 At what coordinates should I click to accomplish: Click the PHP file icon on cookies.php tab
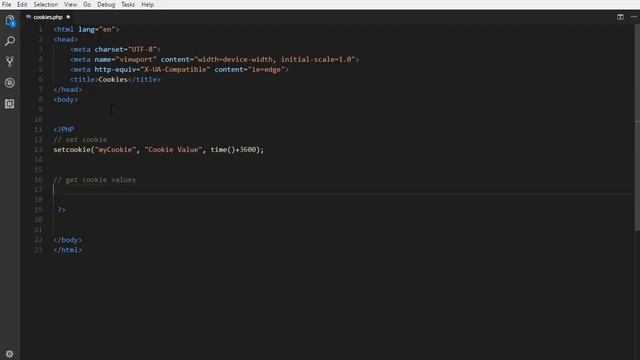pos(28,17)
